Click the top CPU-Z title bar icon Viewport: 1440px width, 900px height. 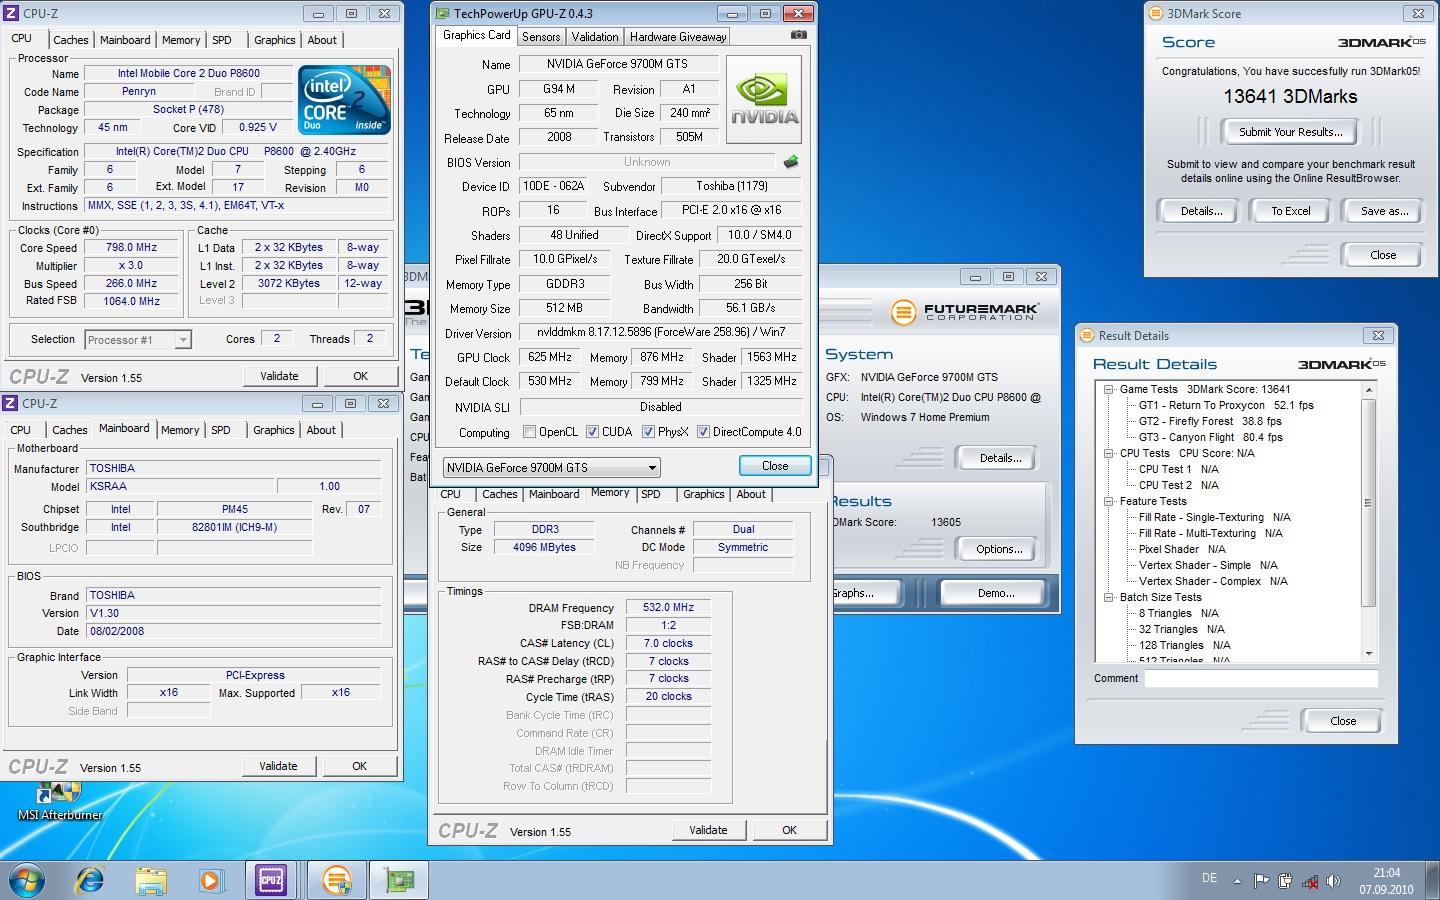(11, 14)
